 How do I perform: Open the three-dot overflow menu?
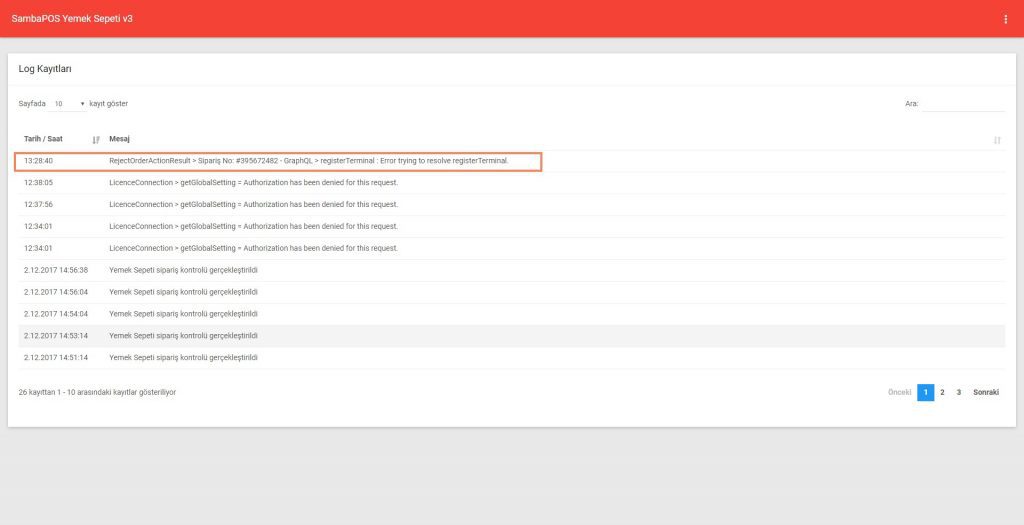pos(1005,19)
